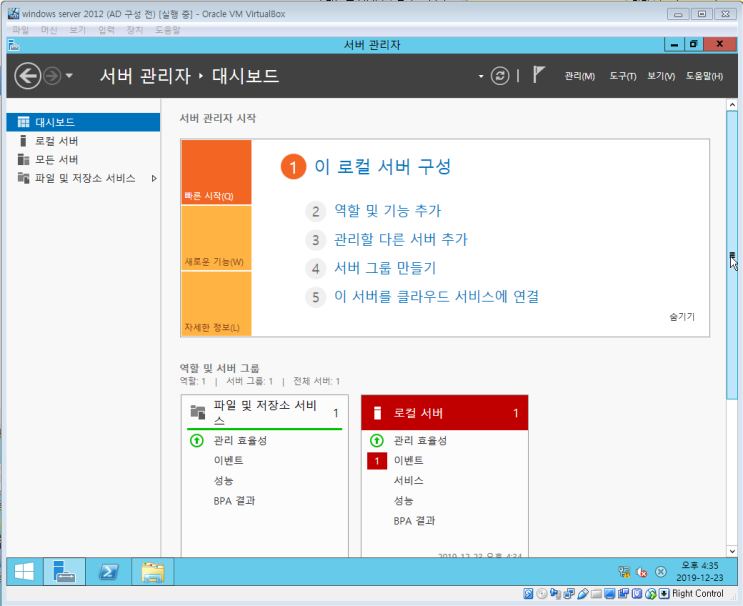The image size is (743, 606).
Task: Open the 도움말(H) menu in Server Manager
Action: tap(704, 76)
